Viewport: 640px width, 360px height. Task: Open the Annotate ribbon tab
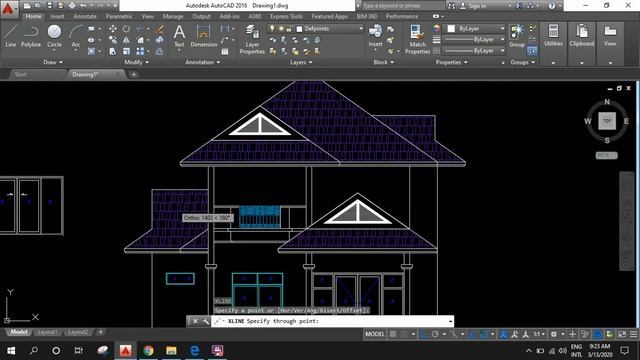tap(85, 16)
